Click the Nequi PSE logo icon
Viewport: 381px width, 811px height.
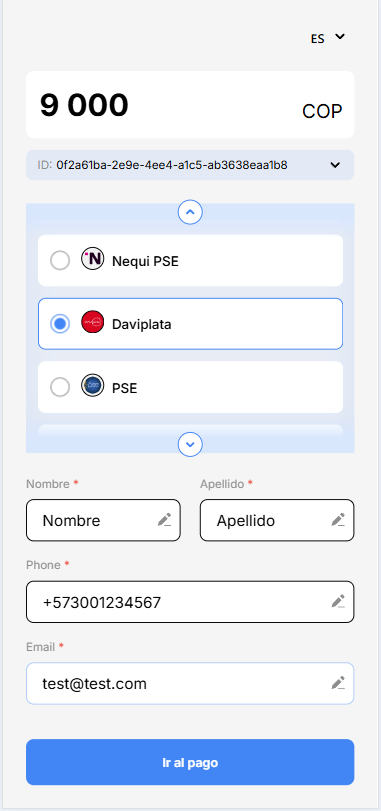(x=93, y=259)
